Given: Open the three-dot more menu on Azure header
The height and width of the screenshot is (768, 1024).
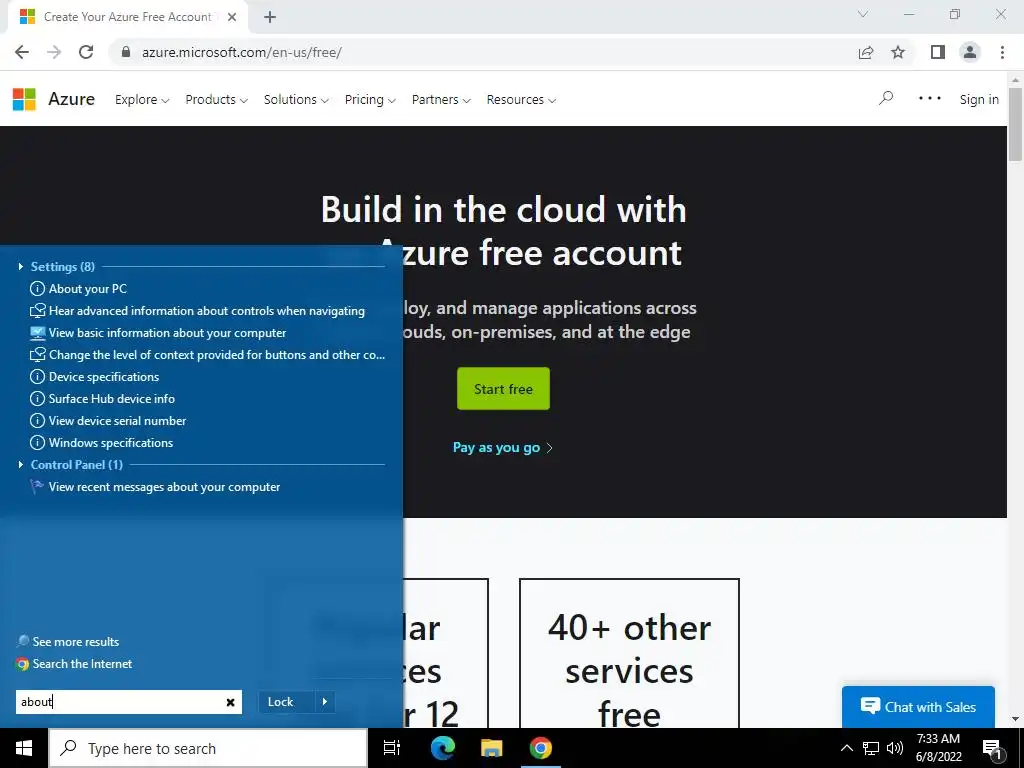Looking at the screenshot, I should [929, 99].
